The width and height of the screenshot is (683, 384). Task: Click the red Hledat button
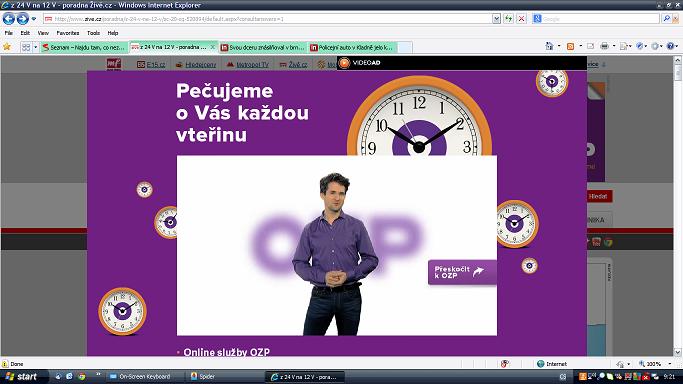598,196
